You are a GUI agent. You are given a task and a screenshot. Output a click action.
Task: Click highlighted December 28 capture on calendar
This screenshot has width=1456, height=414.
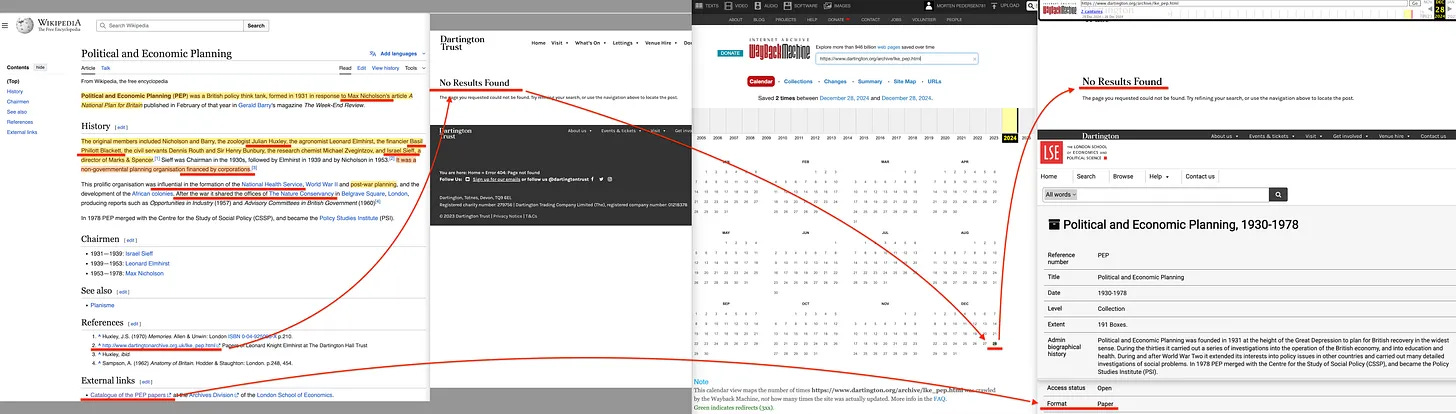995,345
